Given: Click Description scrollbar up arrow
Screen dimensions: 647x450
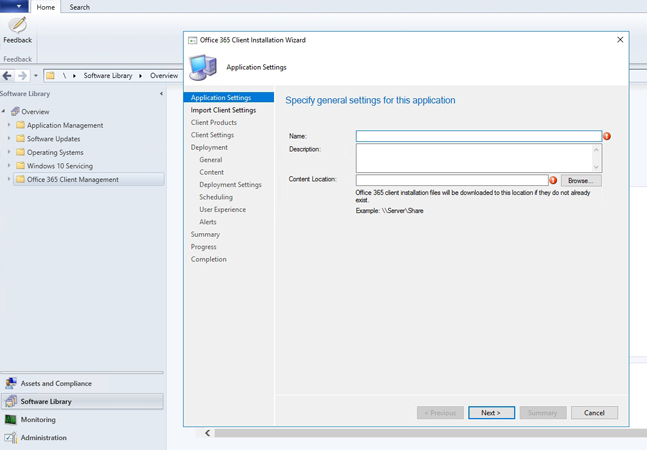Looking at the screenshot, I should click(597, 149).
